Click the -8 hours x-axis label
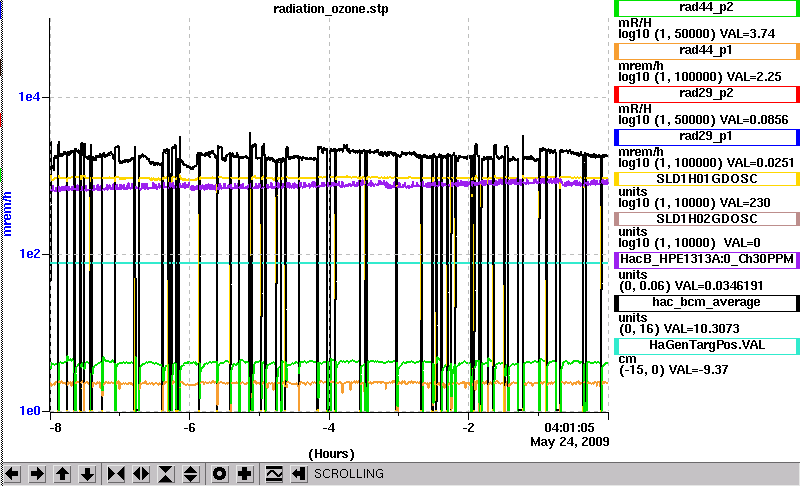Screen dimensions: 800x486 55,427
